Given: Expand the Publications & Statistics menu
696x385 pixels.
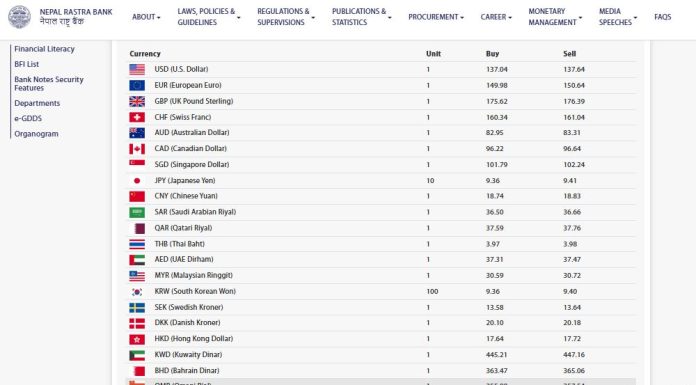Looking at the screenshot, I should (361, 17).
